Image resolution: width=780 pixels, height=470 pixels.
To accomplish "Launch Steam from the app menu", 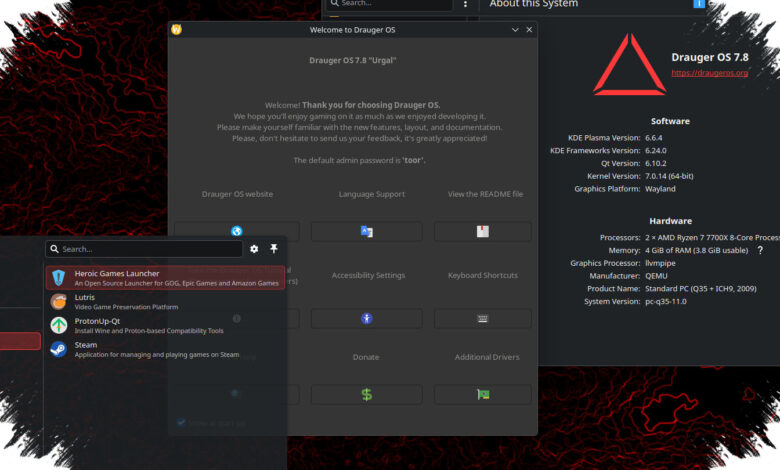I will click(x=165, y=349).
